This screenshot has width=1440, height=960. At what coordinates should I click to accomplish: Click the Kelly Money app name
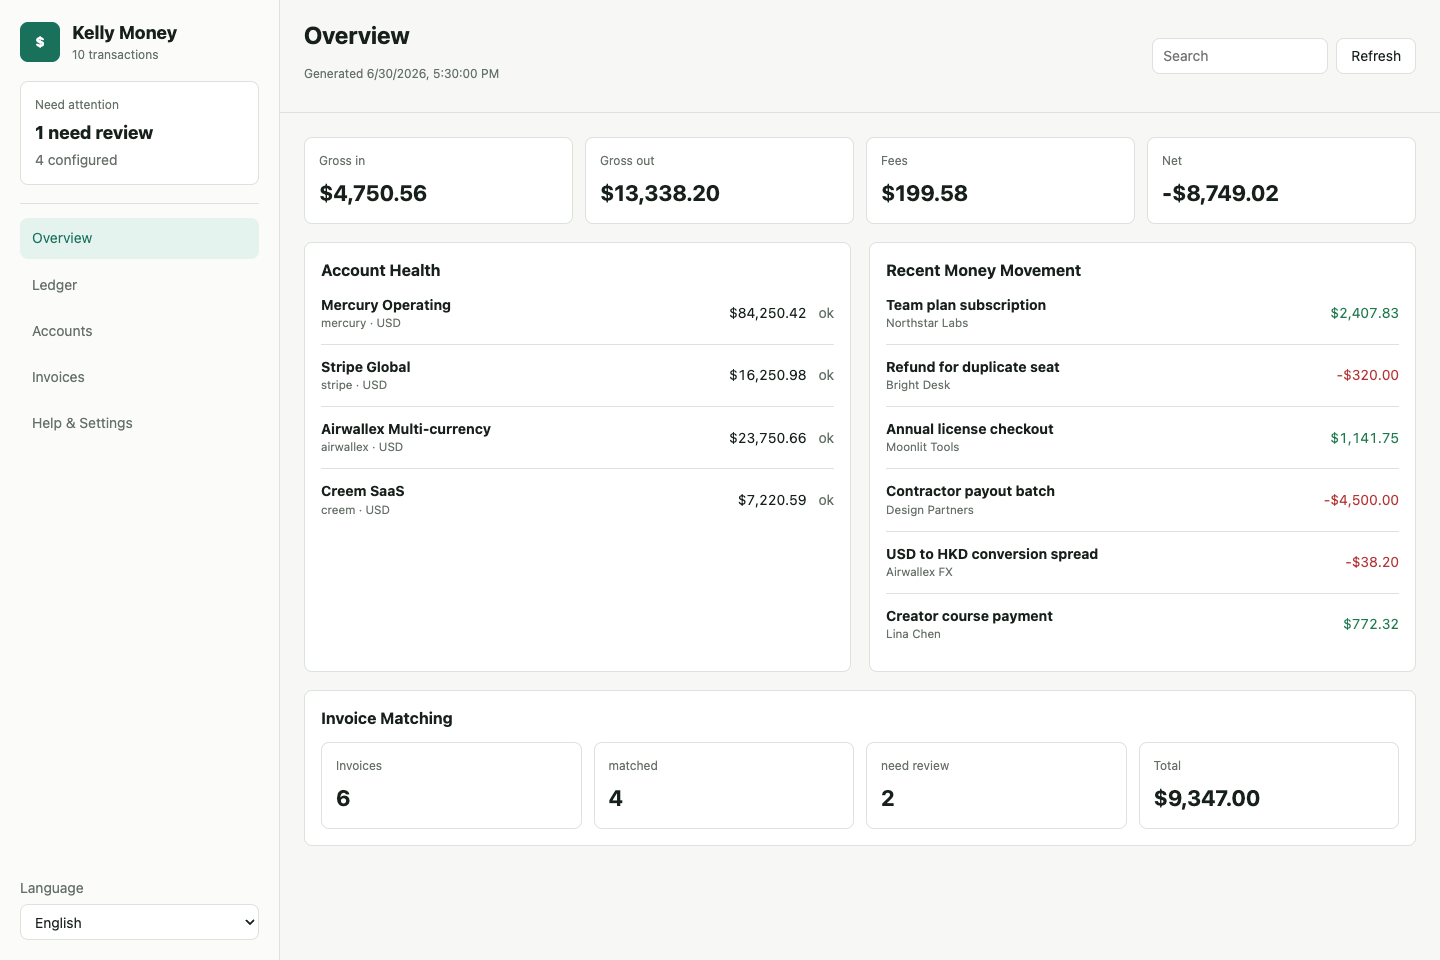124,32
